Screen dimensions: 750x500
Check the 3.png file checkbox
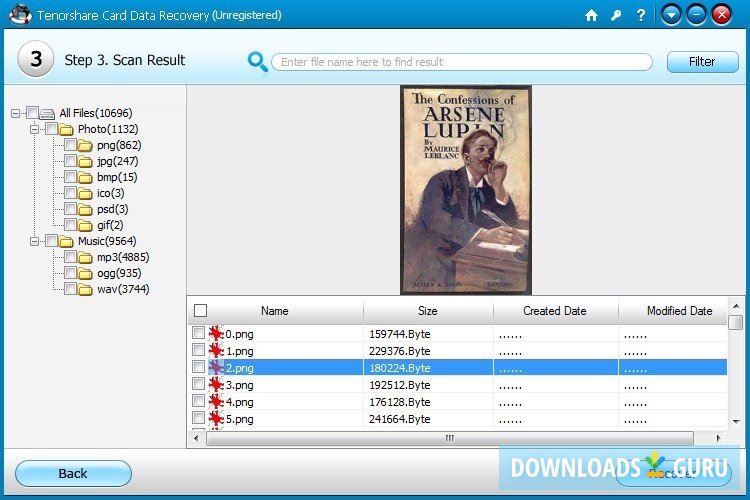tap(198, 384)
